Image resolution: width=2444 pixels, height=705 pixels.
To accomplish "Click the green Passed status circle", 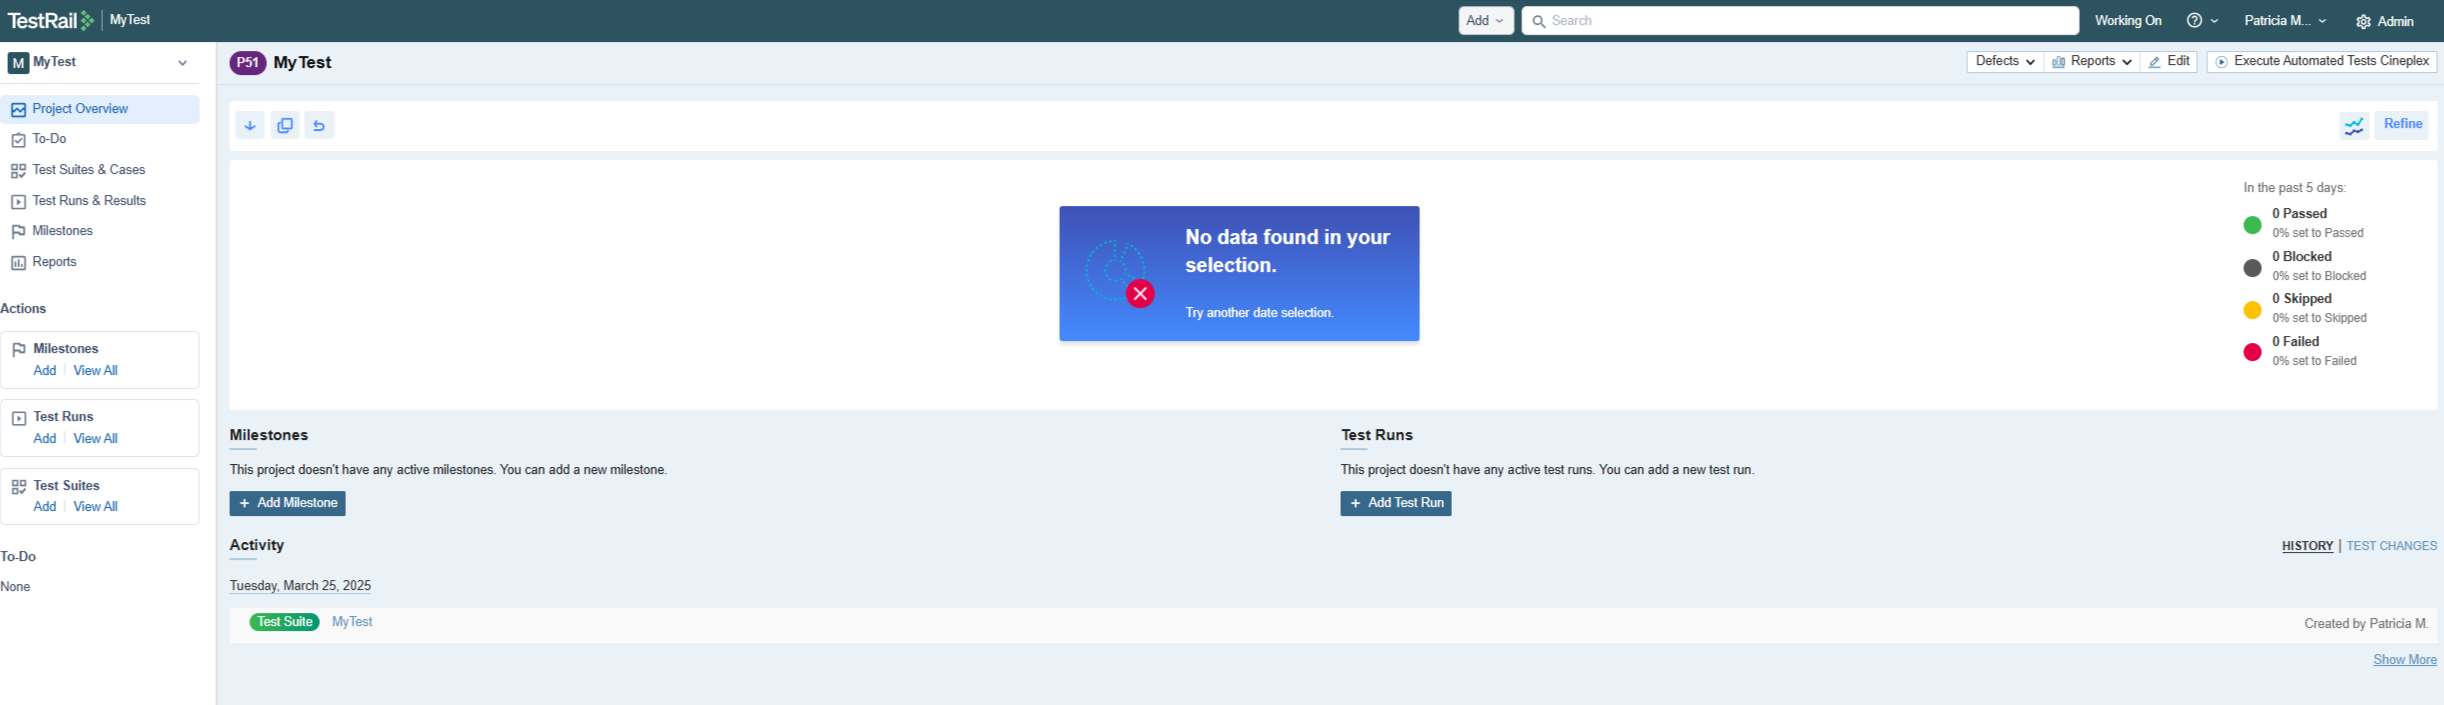I will click(x=2252, y=225).
